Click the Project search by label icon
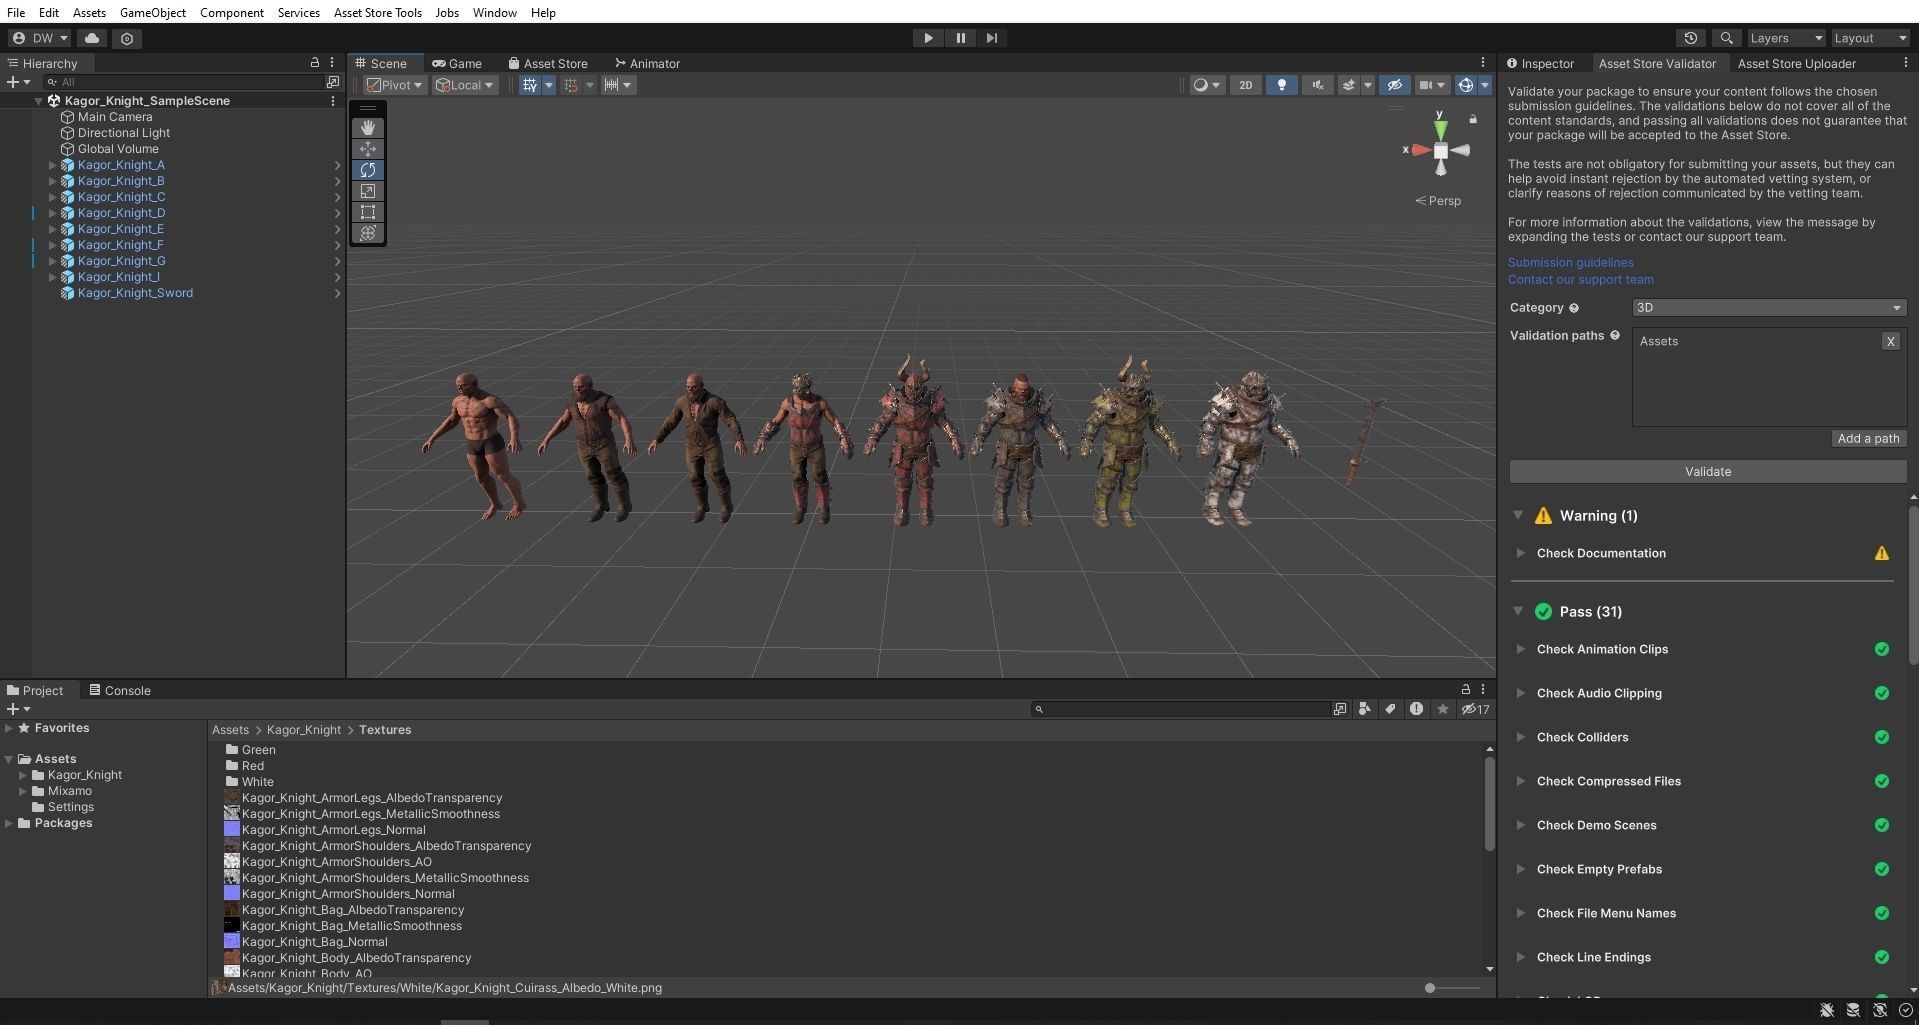The image size is (1919, 1025). 1390,709
